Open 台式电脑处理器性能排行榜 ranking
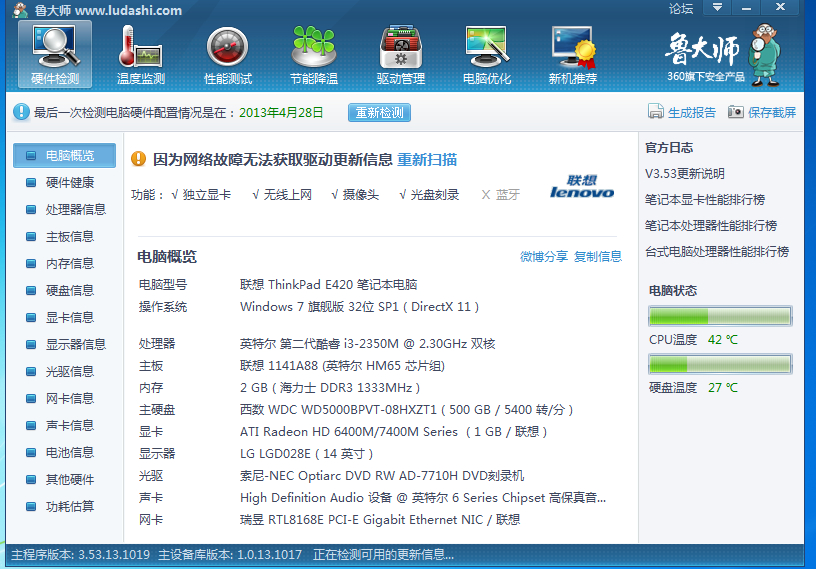The image size is (816, 569). (717, 251)
